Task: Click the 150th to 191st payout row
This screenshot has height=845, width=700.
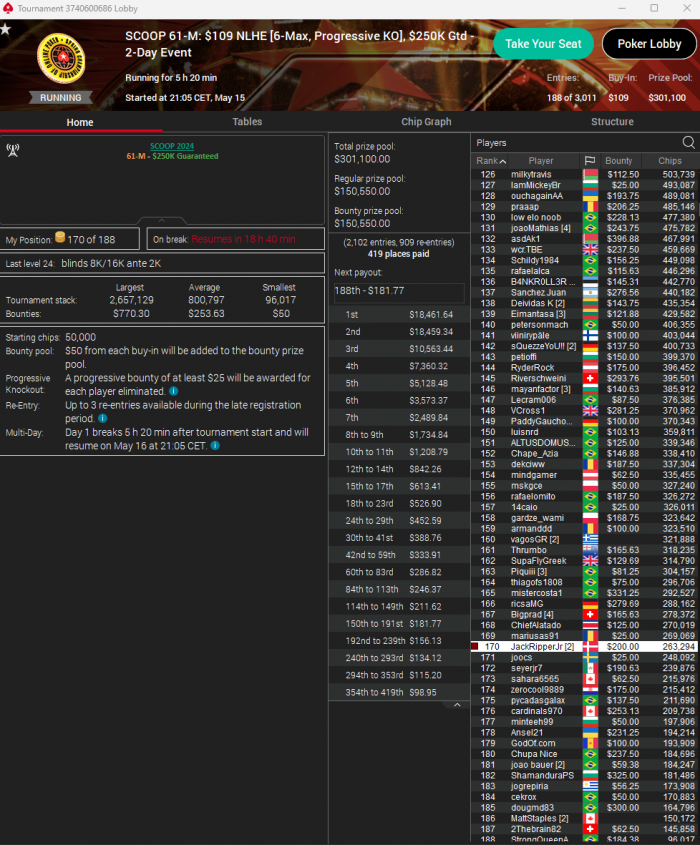Action: pos(399,624)
